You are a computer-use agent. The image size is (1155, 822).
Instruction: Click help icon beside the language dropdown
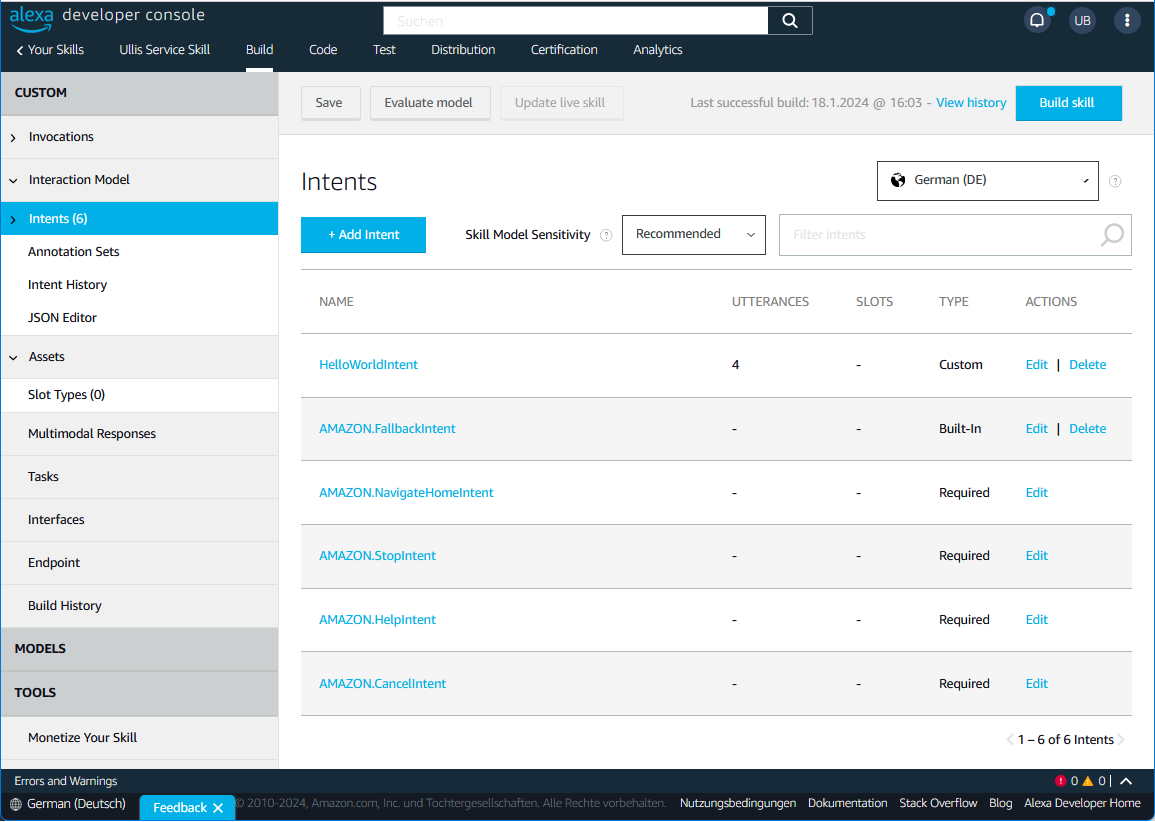point(1115,181)
